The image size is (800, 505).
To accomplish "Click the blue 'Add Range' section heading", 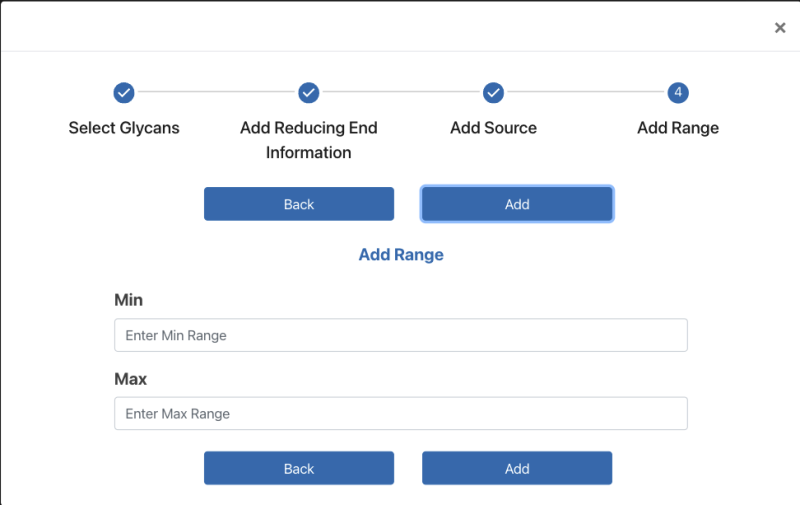I will pos(401,255).
